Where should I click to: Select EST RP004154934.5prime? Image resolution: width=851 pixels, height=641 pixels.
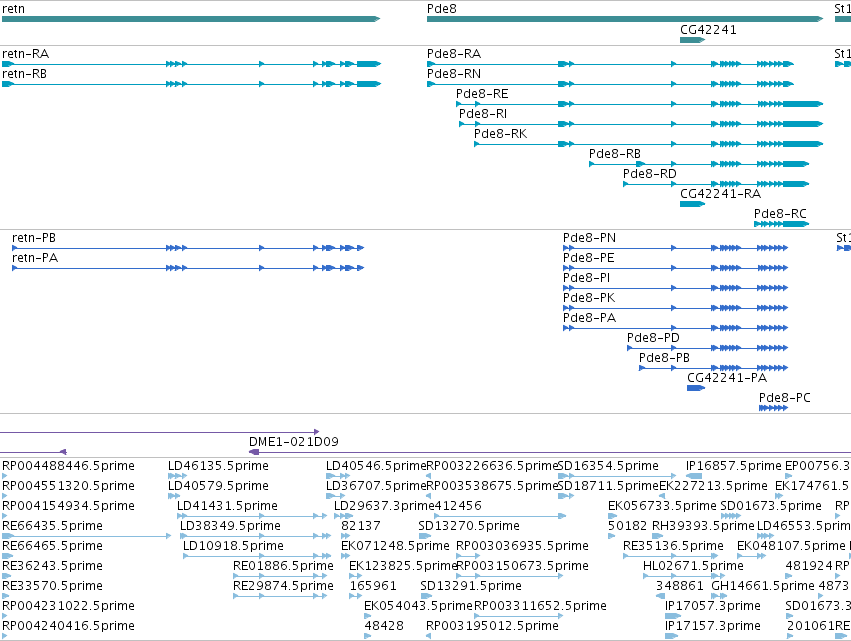click(x=68, y=506)
